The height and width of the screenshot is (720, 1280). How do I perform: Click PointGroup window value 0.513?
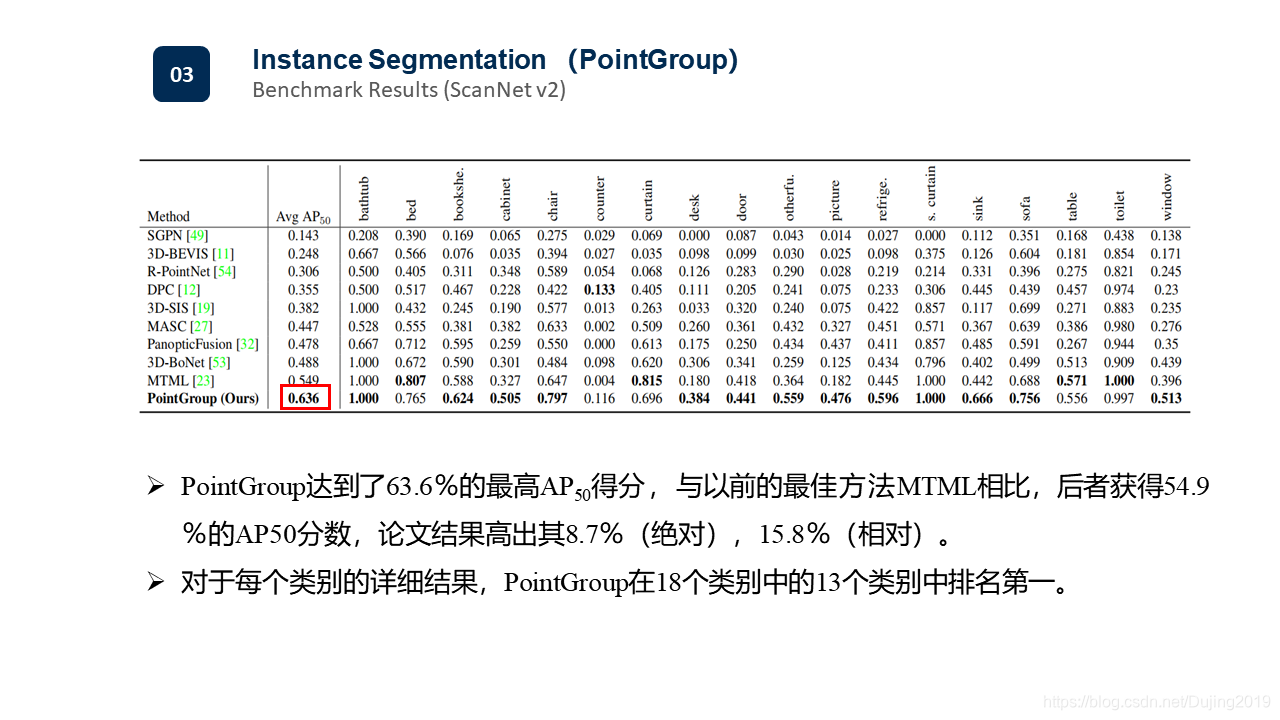click(x=1166, y=399)
